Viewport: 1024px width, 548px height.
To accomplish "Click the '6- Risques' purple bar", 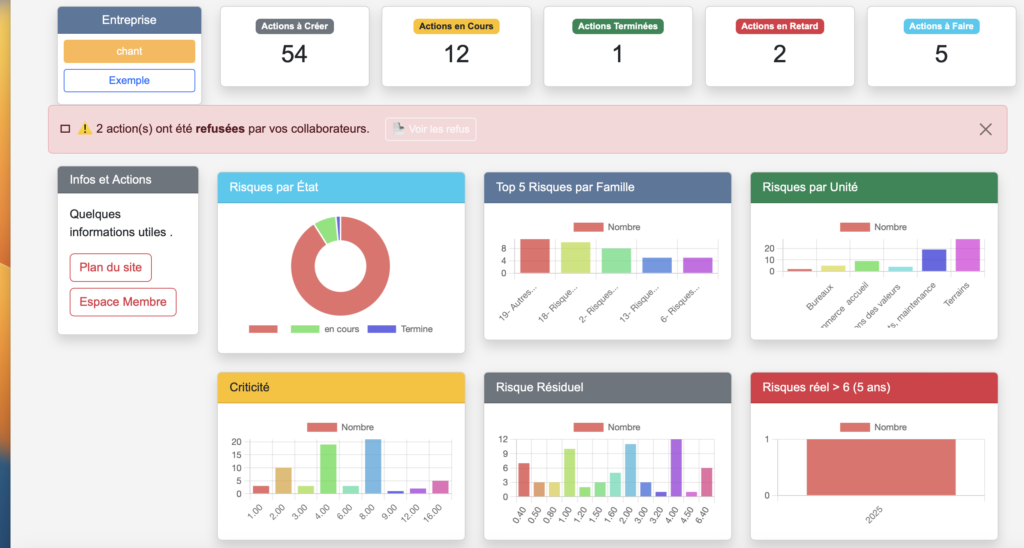I will coord(697,265).
